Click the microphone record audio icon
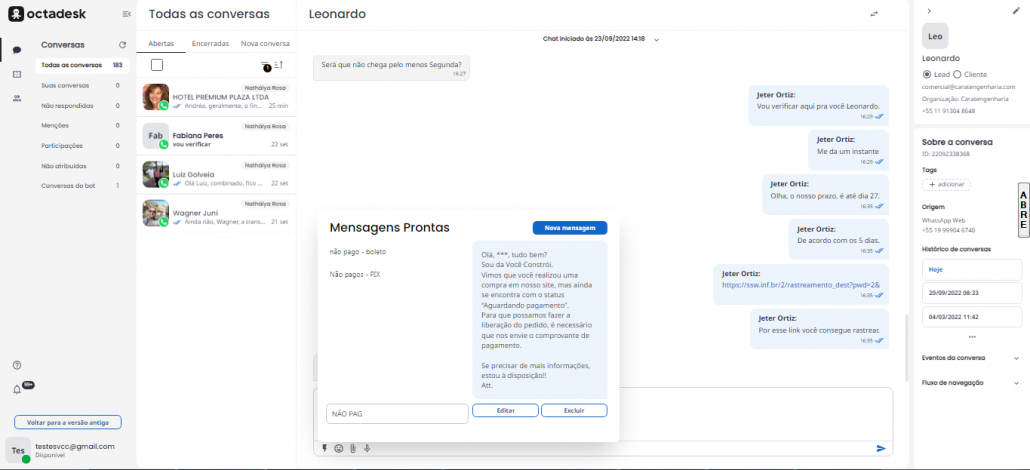This screenshot has width=1030, height=470. point(367,448)
